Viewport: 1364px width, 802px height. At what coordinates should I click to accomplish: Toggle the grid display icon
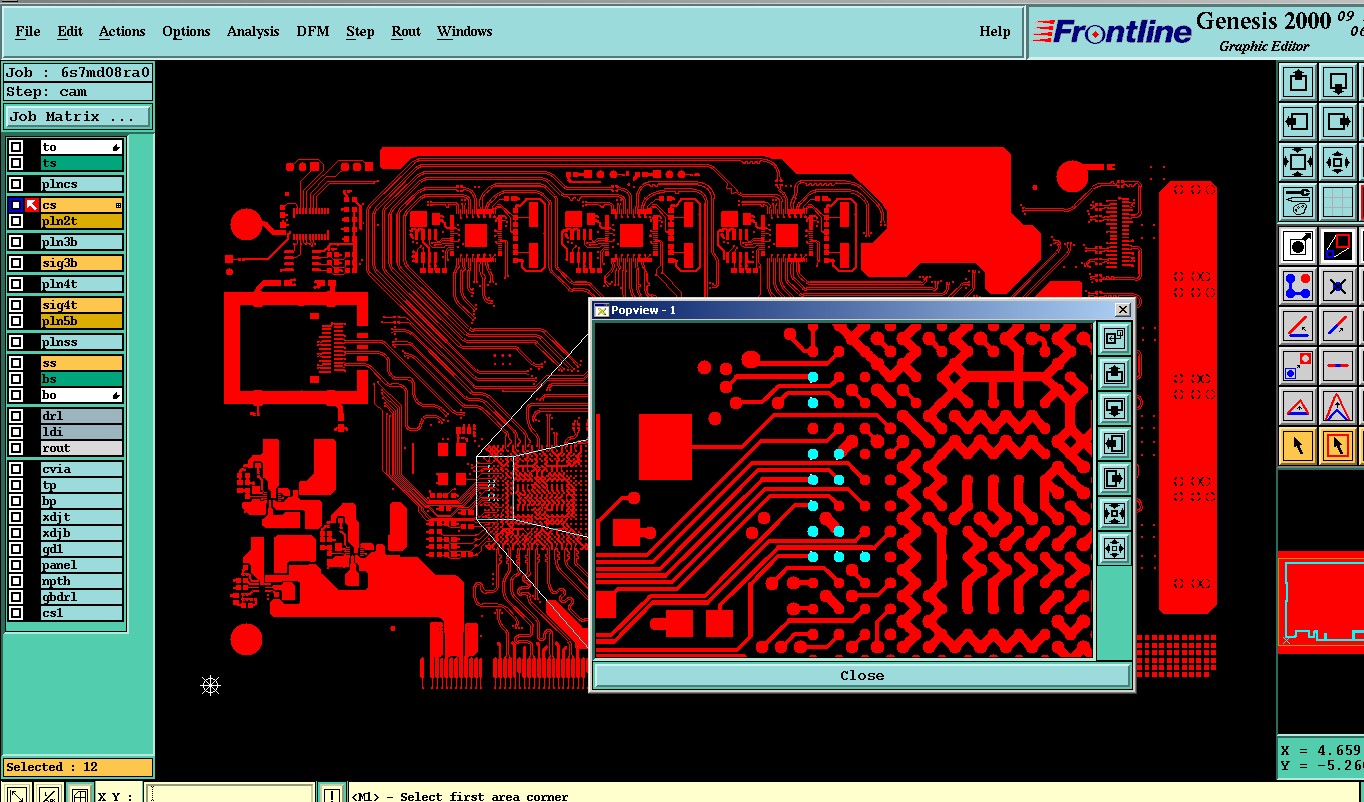[x=1338, y=201]
